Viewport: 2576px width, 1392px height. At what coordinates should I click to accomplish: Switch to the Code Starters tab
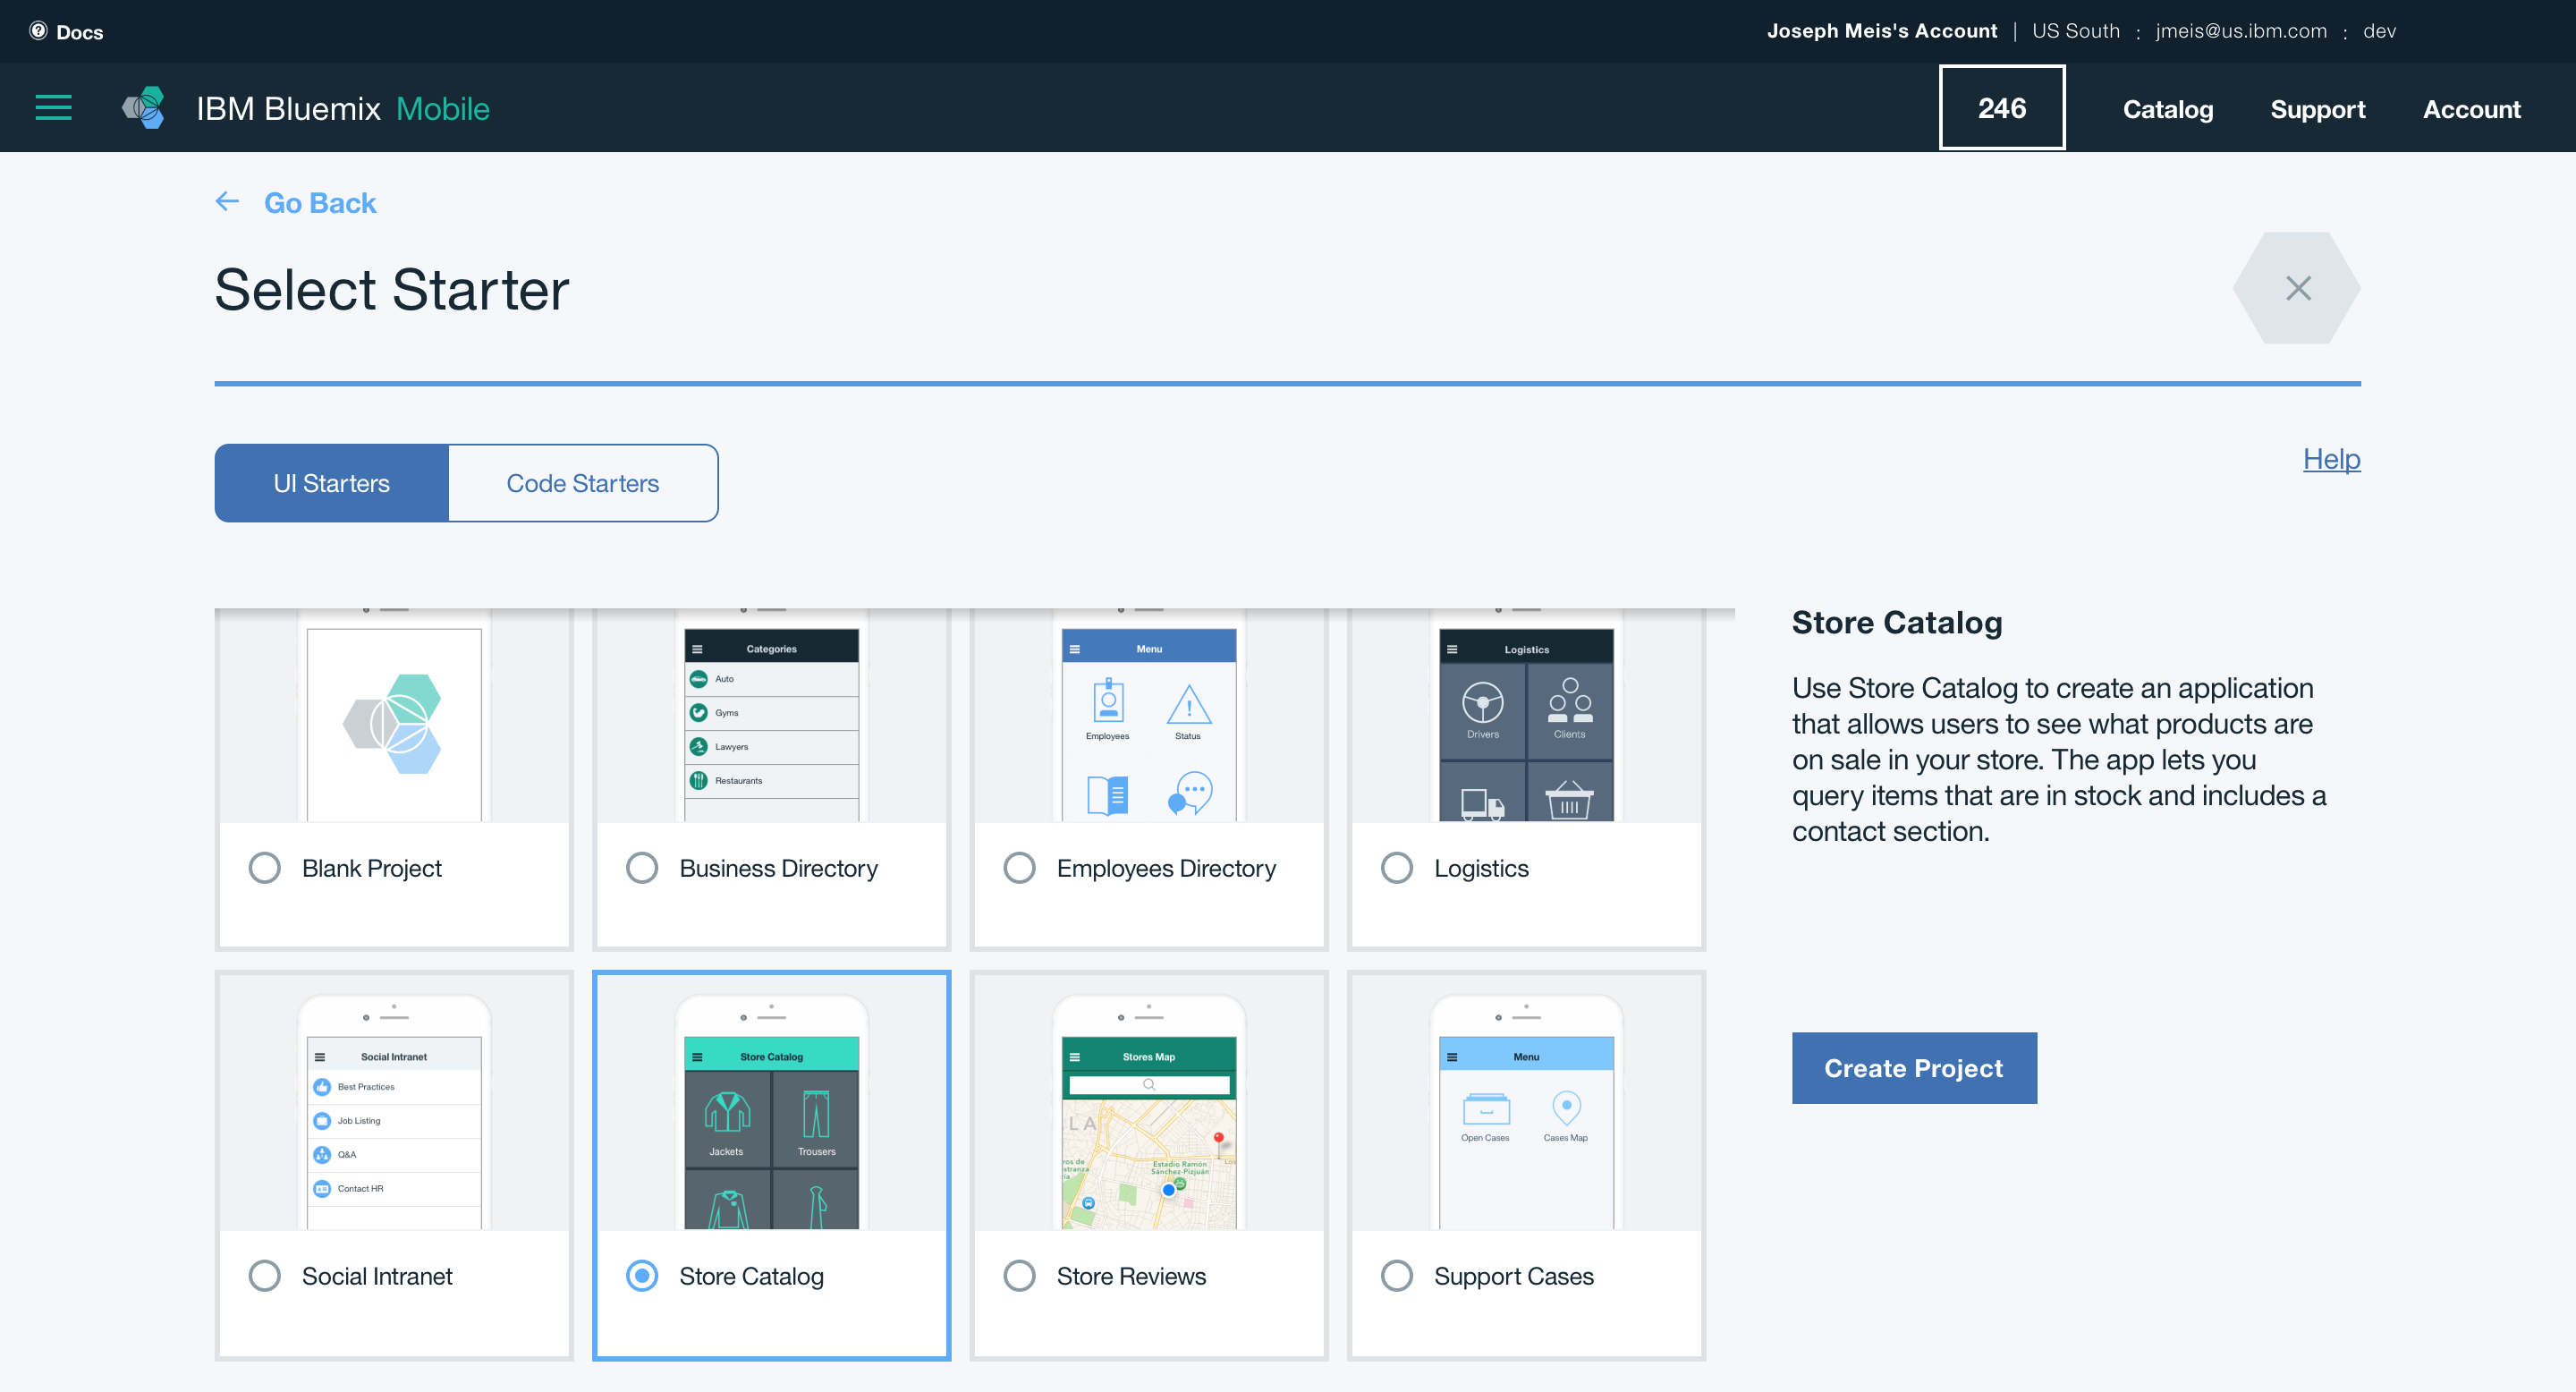pos(583,483)
